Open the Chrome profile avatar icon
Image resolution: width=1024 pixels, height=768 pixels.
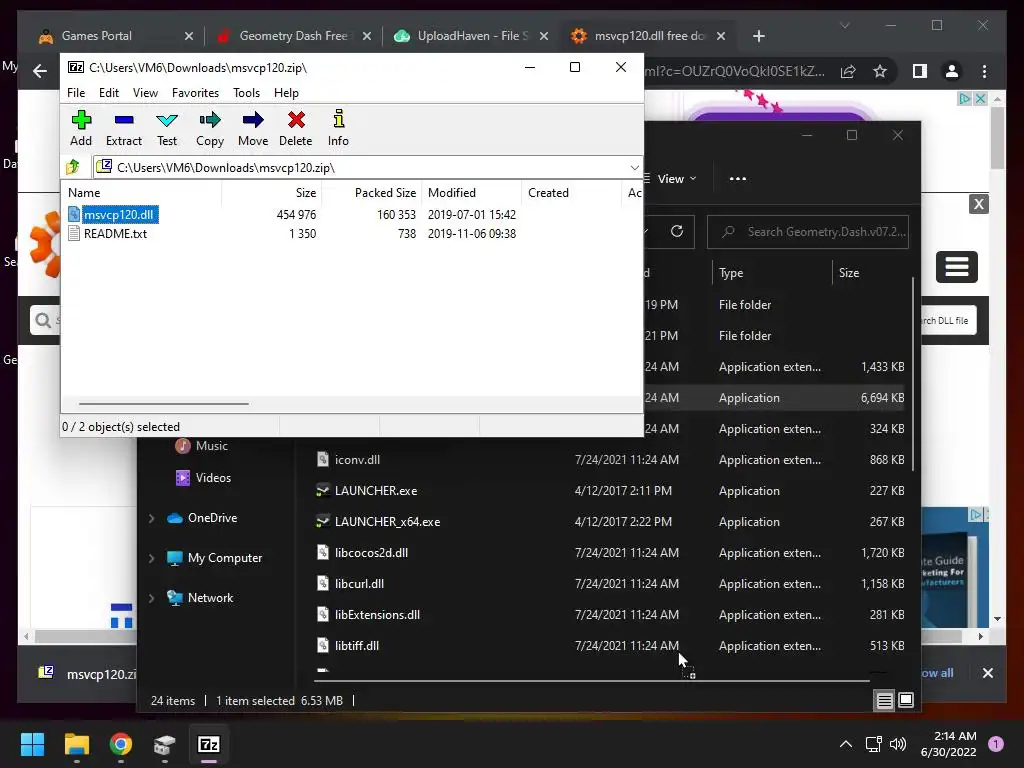point(952,71)
